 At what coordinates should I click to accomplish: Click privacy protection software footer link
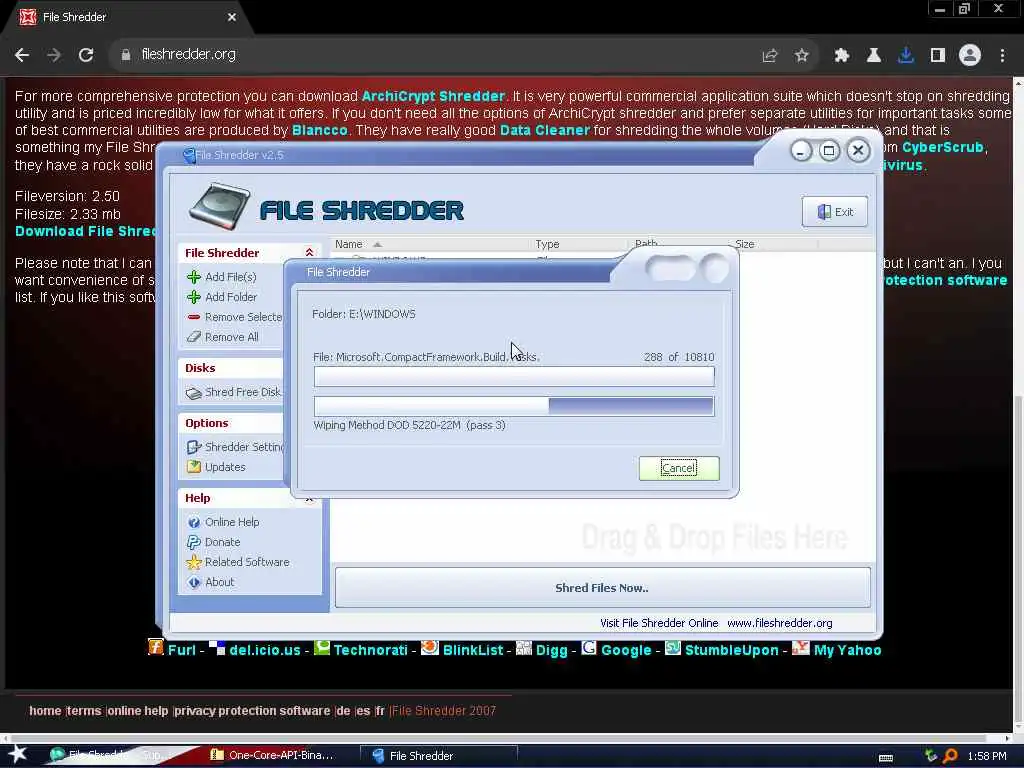(x=252, y=711)
